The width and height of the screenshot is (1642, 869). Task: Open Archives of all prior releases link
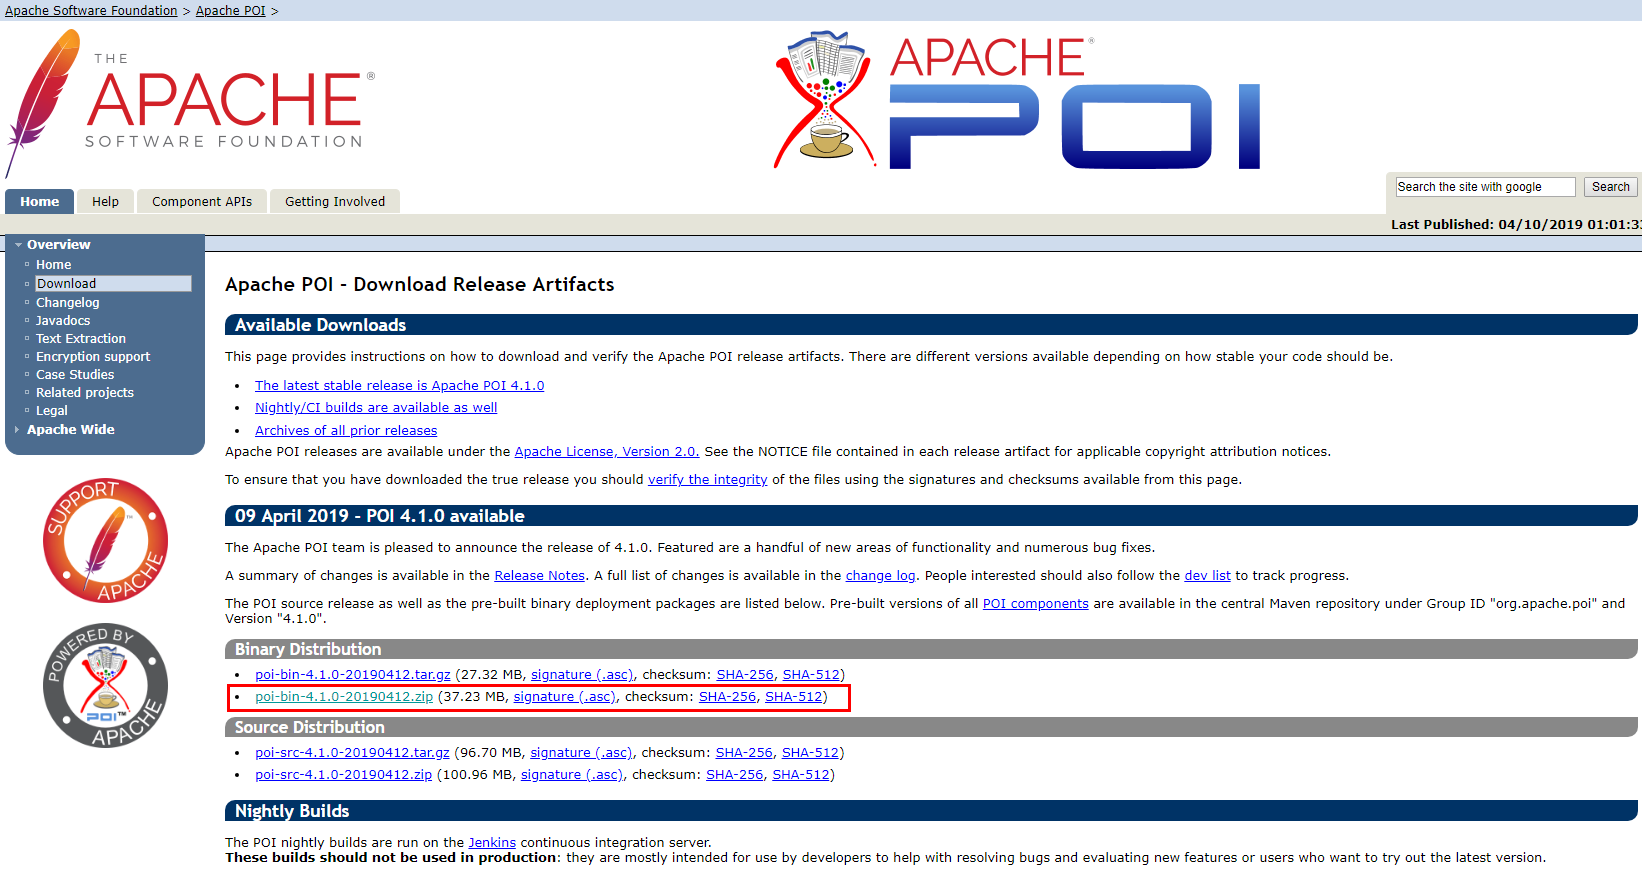click(x=346, y=431)
